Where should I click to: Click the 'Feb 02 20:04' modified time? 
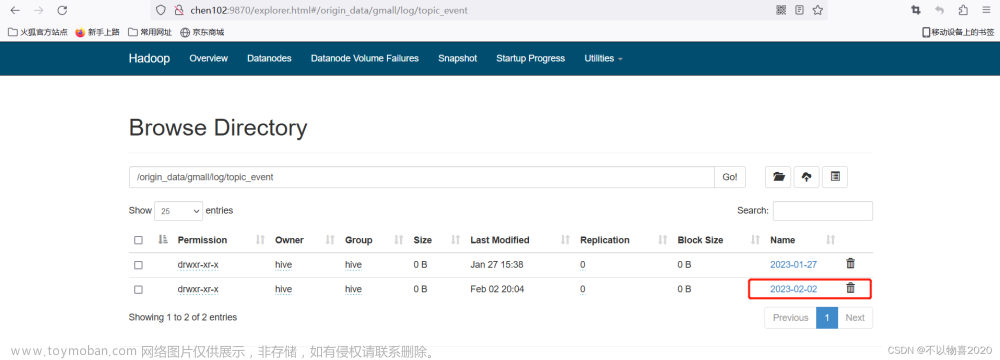coord(497,289)
